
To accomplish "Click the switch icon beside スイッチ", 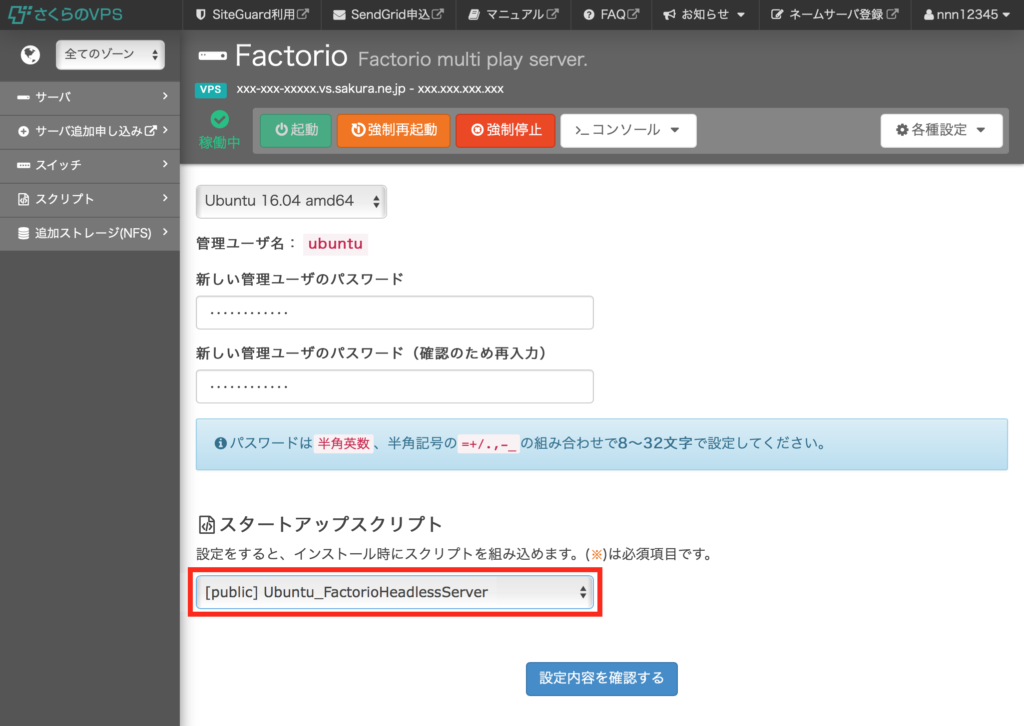I will click(x=24, y=165).
